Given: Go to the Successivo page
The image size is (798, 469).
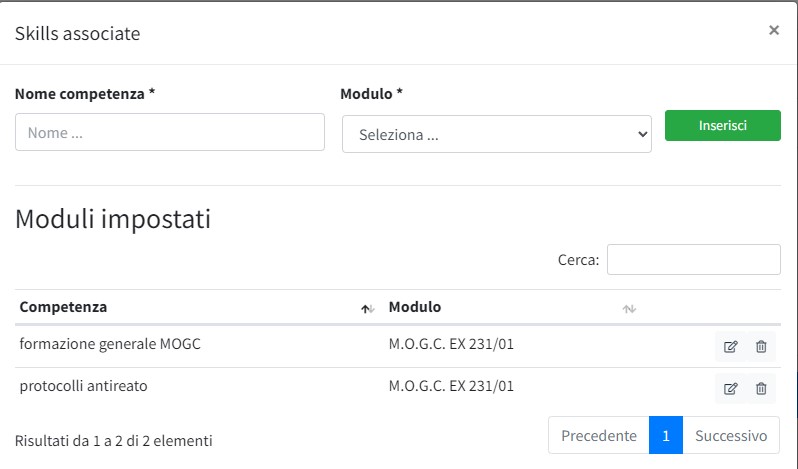Looking at the screenshot, I should tap(730, 436).
